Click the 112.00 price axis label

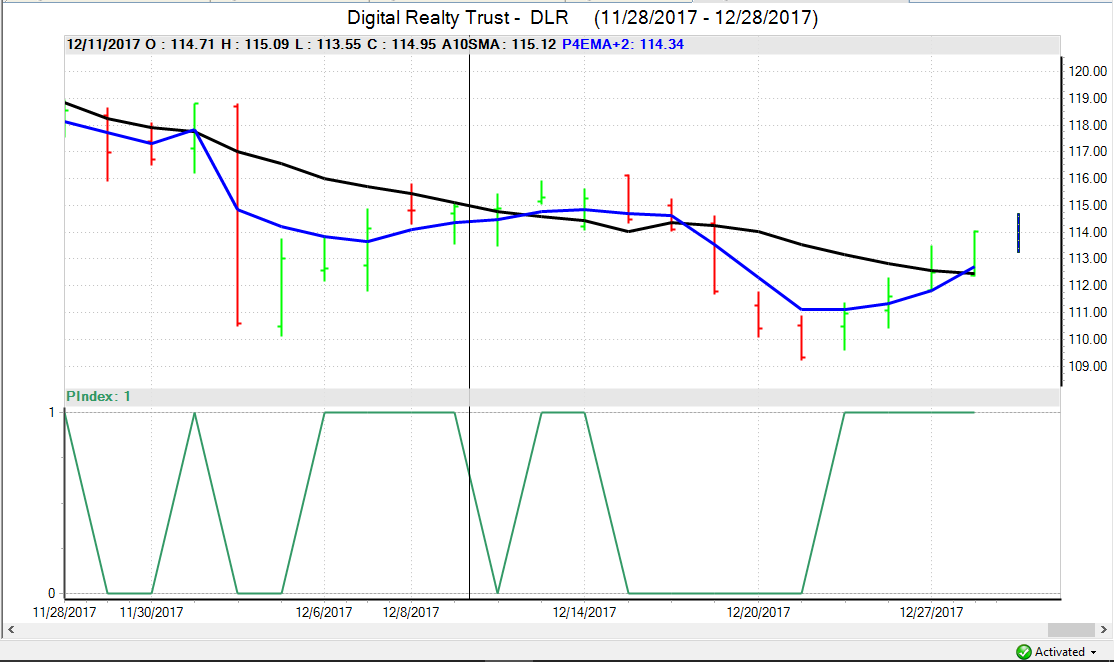coord(1088,286)
